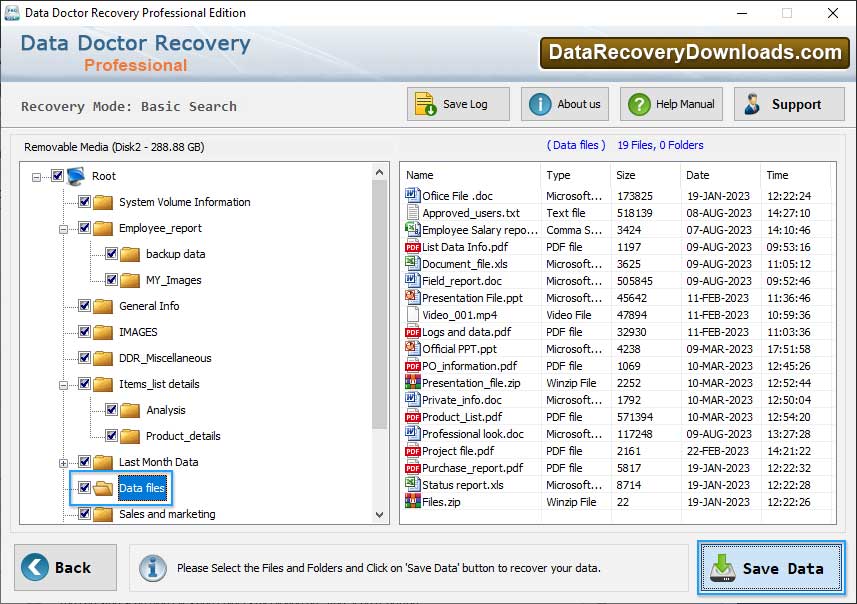Click the Excel icon of Document_file.xls
Screen dimensions: 857x604
pyautogui.click(x=412, y=263)
